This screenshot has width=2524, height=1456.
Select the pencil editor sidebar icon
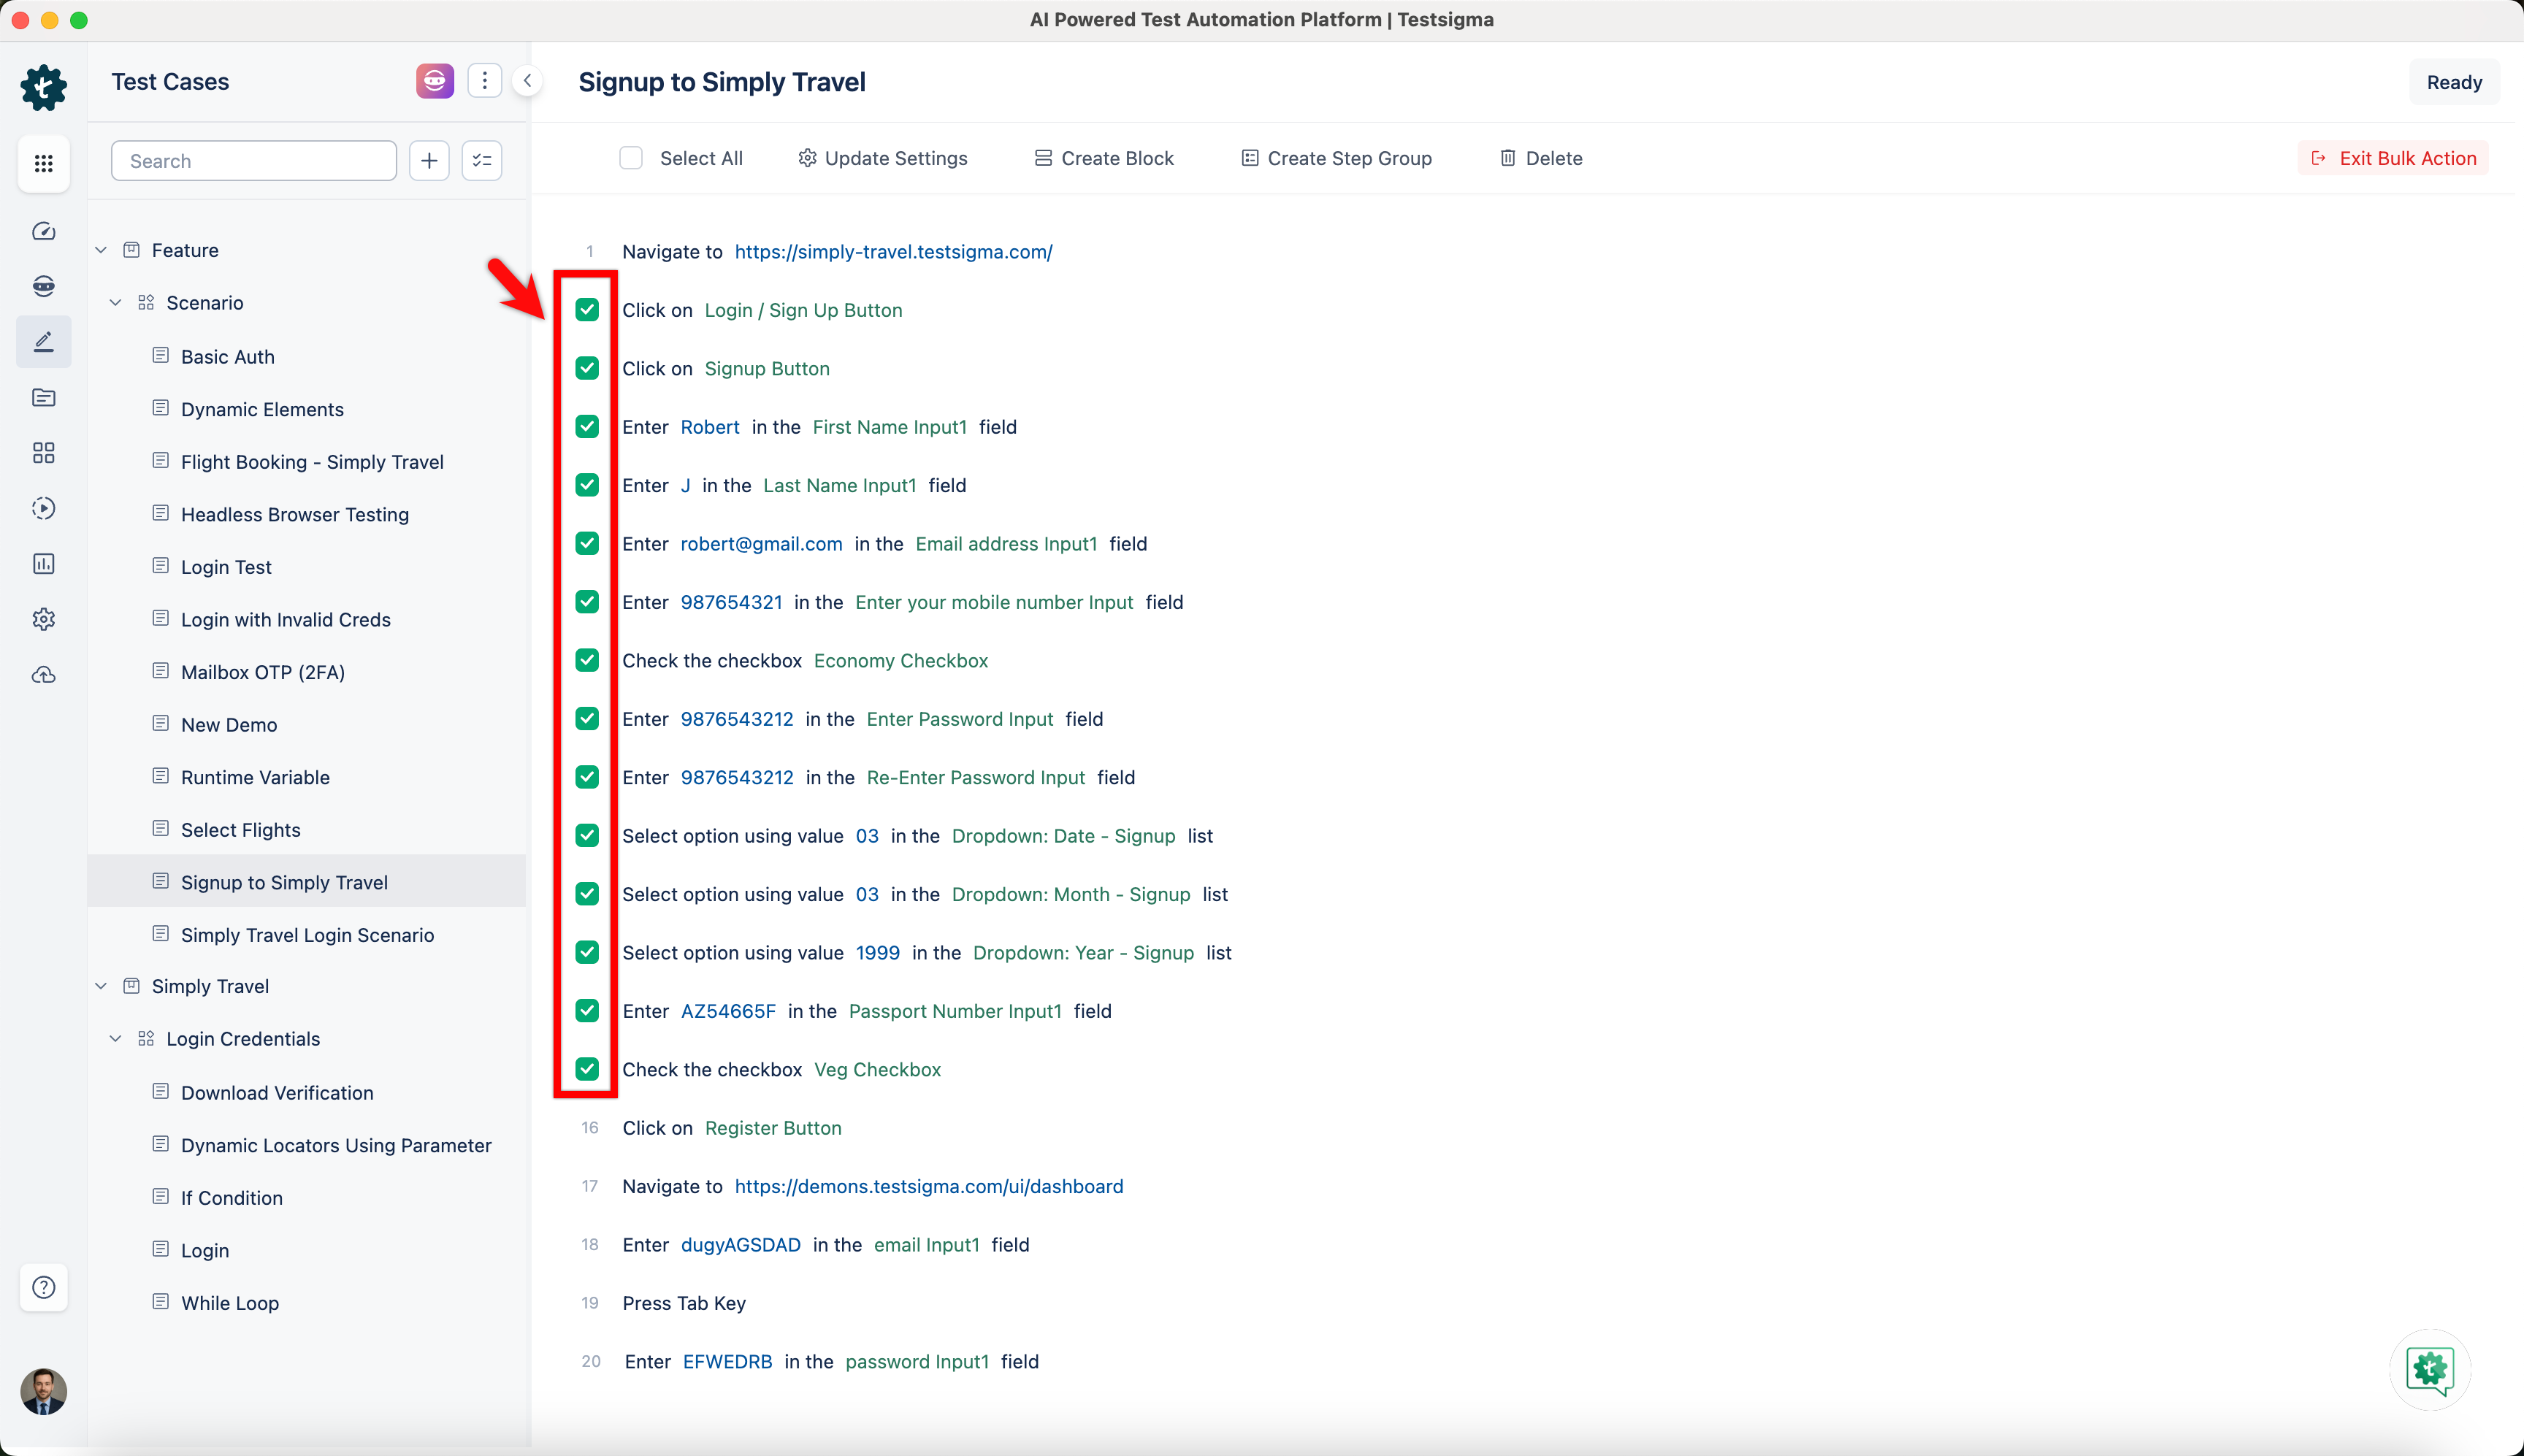(x=44, y=342)
